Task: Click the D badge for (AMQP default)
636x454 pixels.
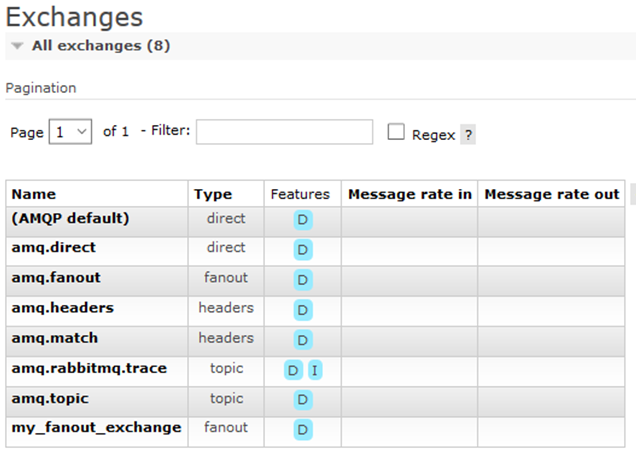Action: (x=302, y=220)
